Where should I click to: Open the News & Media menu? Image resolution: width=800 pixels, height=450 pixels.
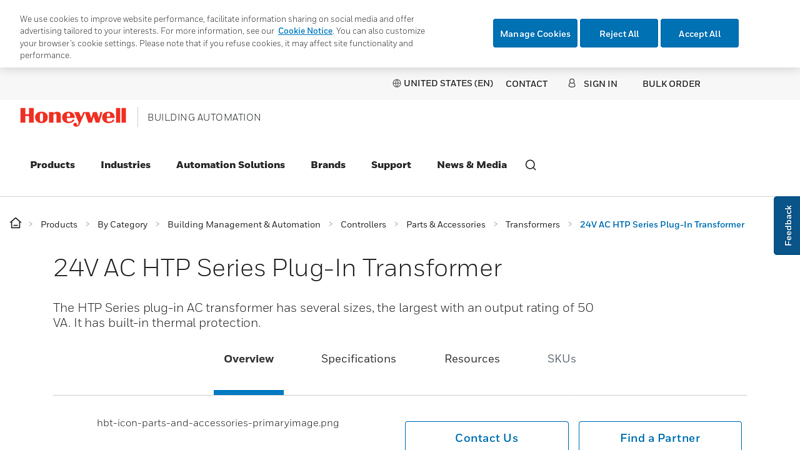472,165
